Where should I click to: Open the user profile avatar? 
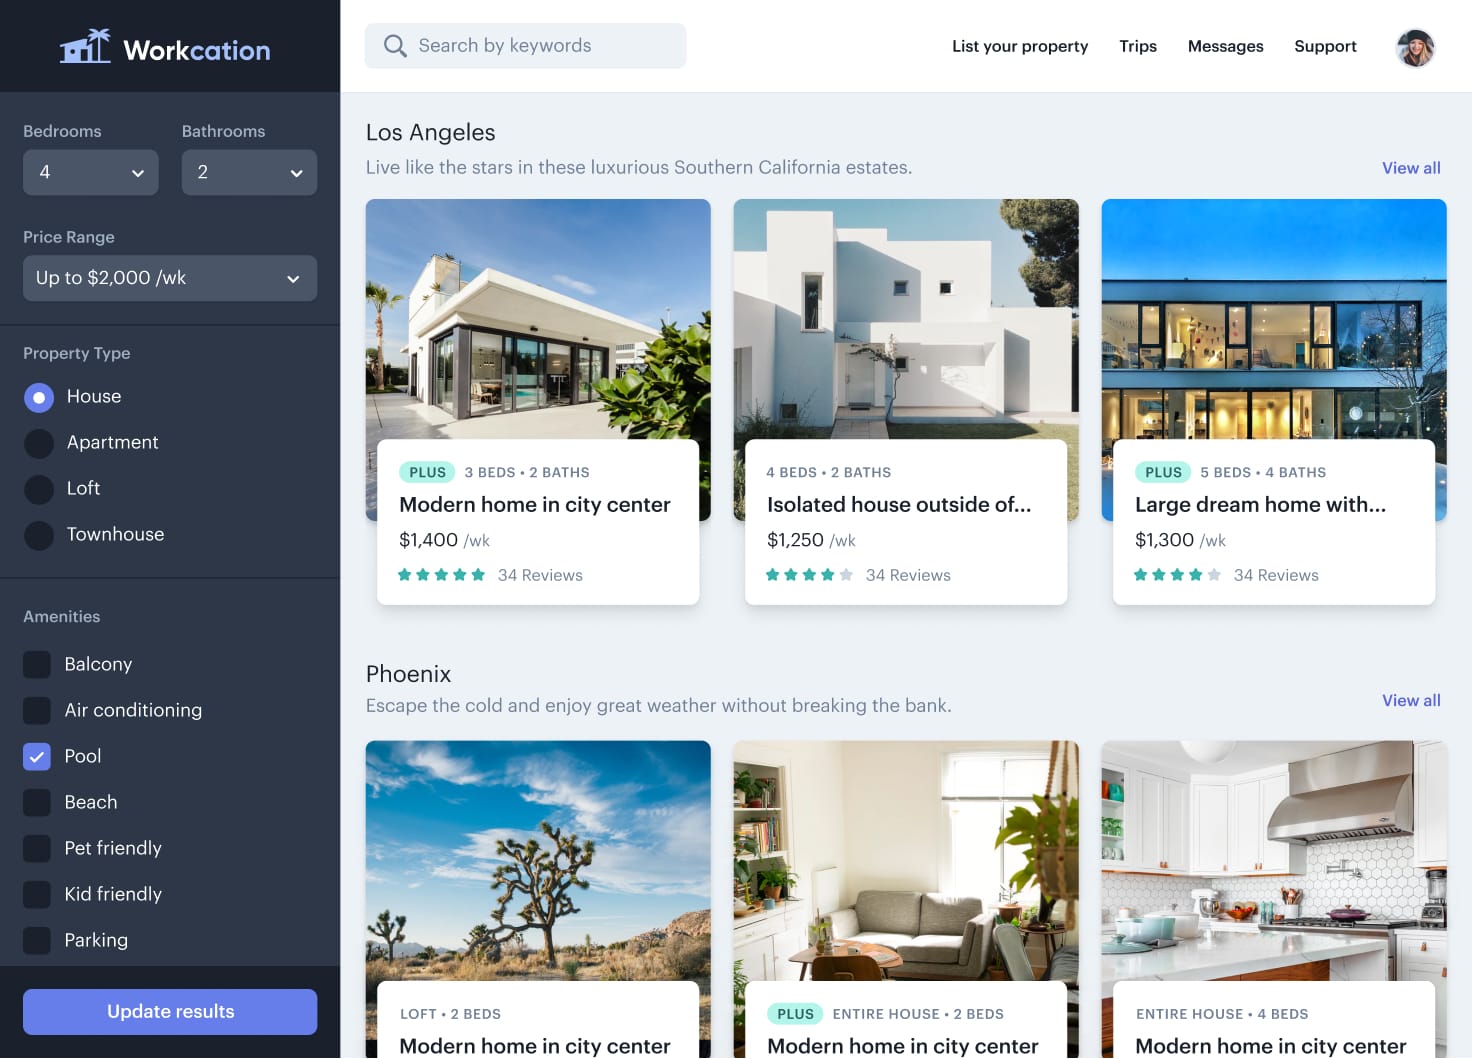(x=1414, y=47)
